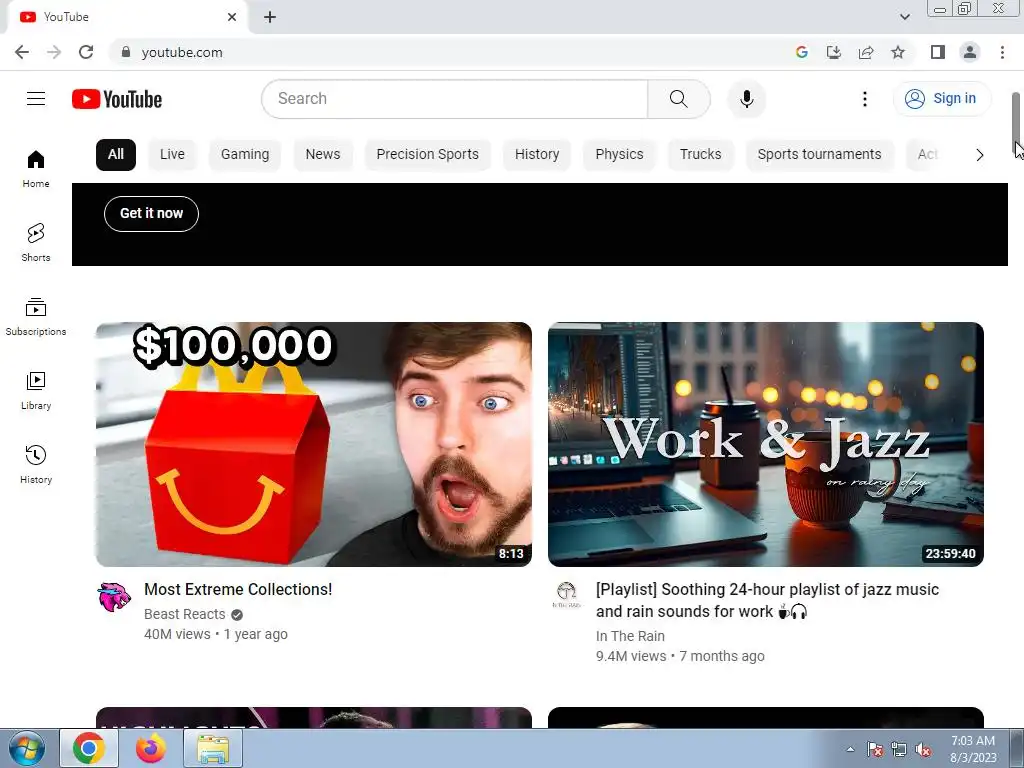Image resolution: width=1024 pixels, height=768 pixels.
Task: Show more category chips with right arrow
Action: point(979,155)
